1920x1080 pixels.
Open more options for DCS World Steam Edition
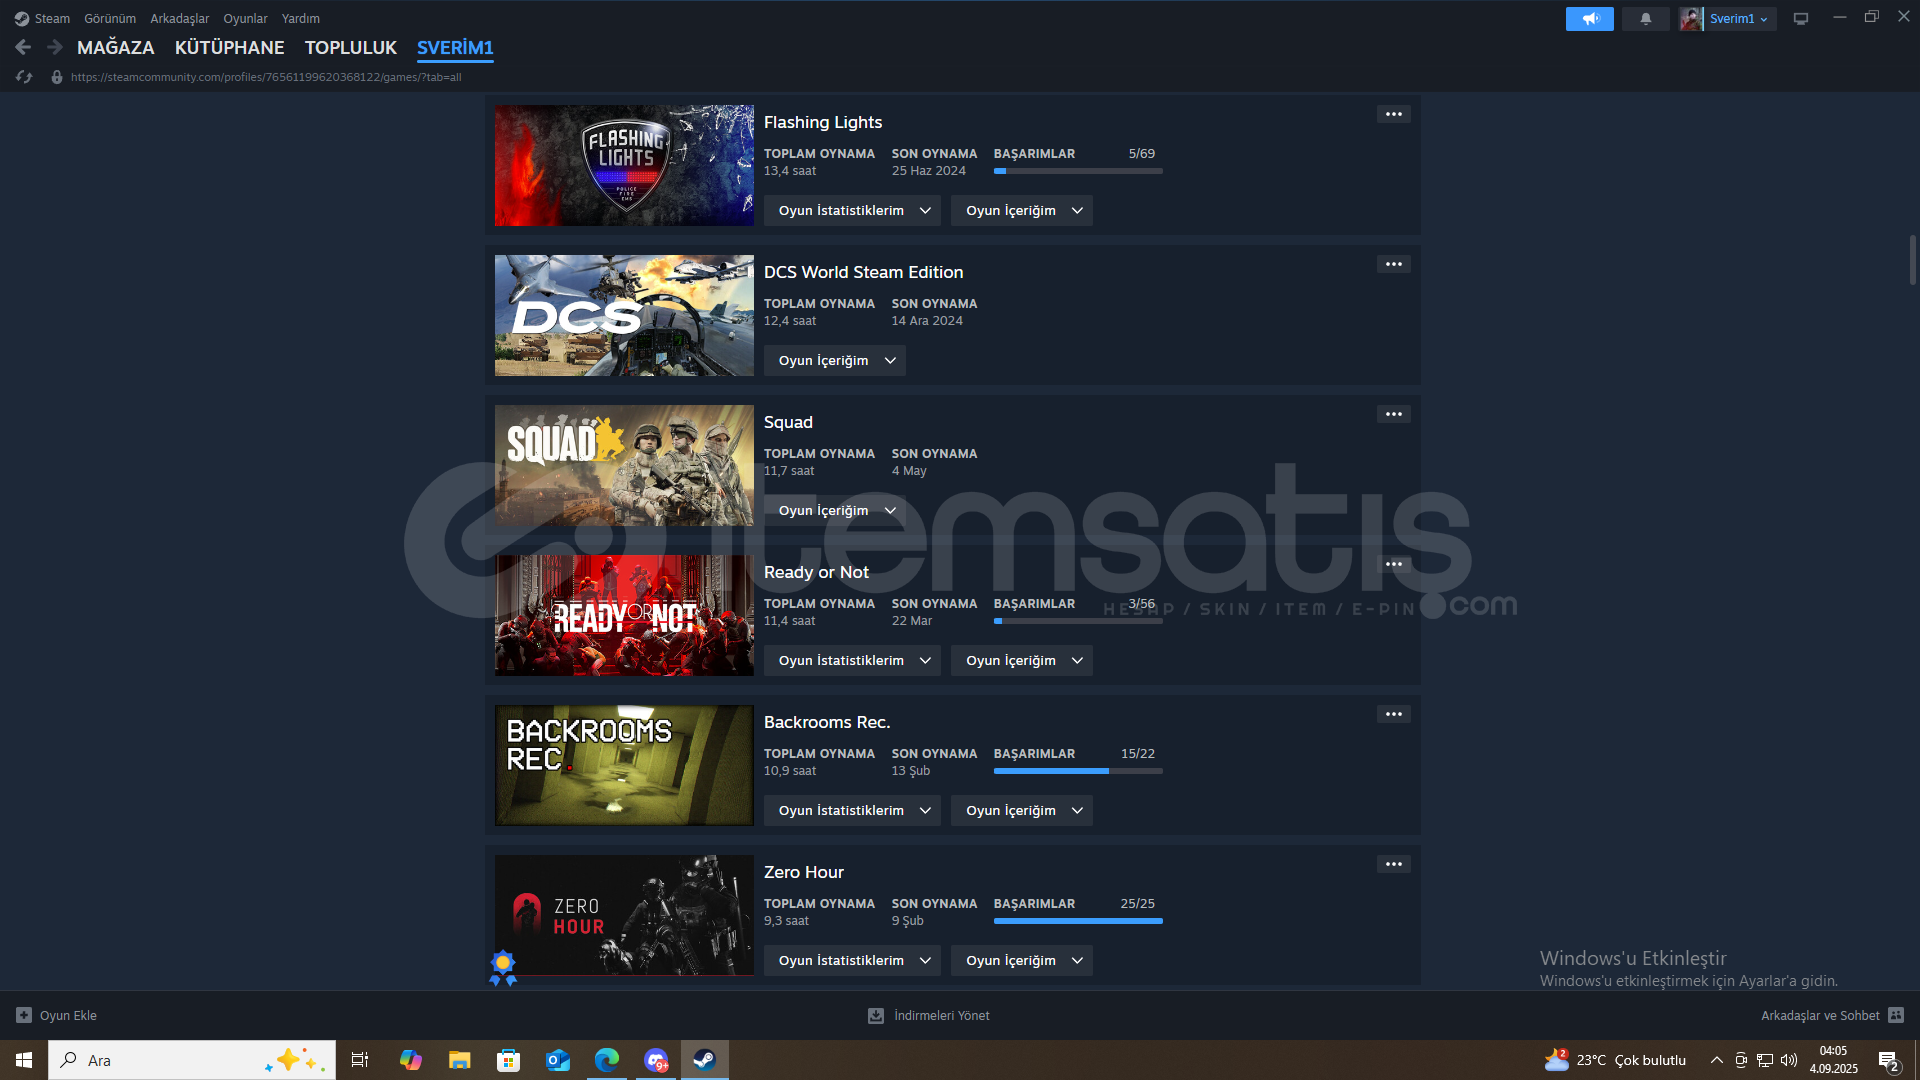tap(1394, 264)
